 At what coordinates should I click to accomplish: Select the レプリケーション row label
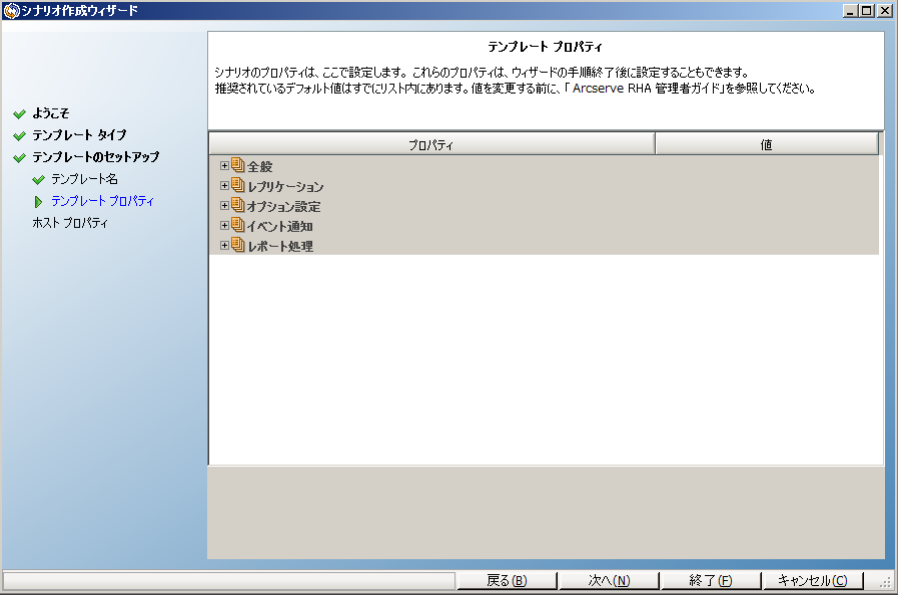285,187
